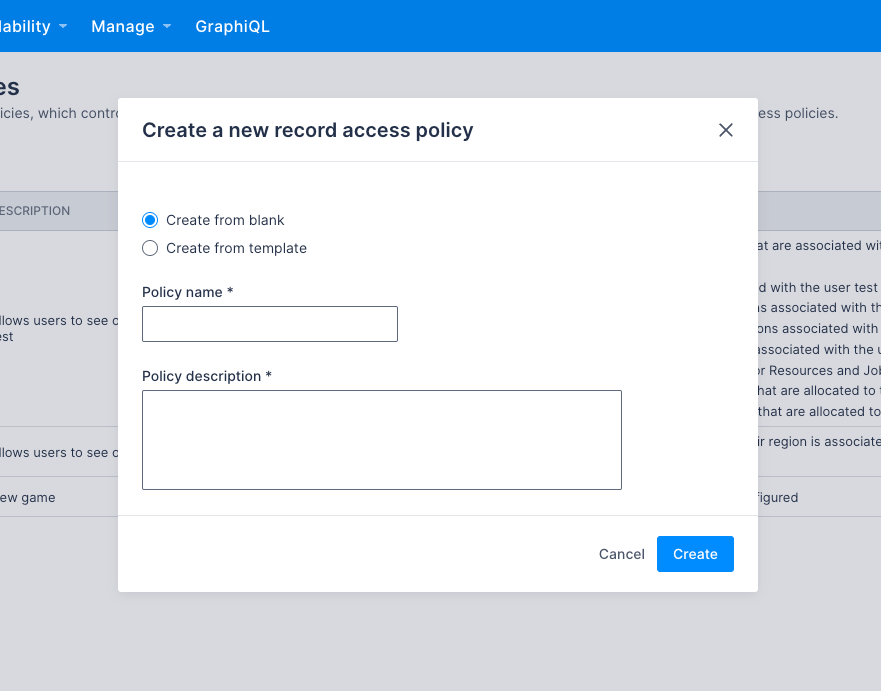Image resolution: width=881 pixels, height=691 pixels.
Task: Expand the Availability navigation dropdown
Action: pos(30,26)
